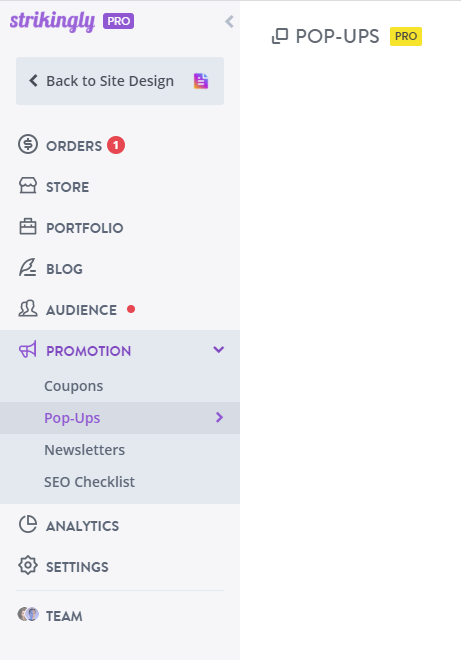Select the Portfolio briefcase icon
Viewport: 461px width, 660px height.
click(28, 226)
